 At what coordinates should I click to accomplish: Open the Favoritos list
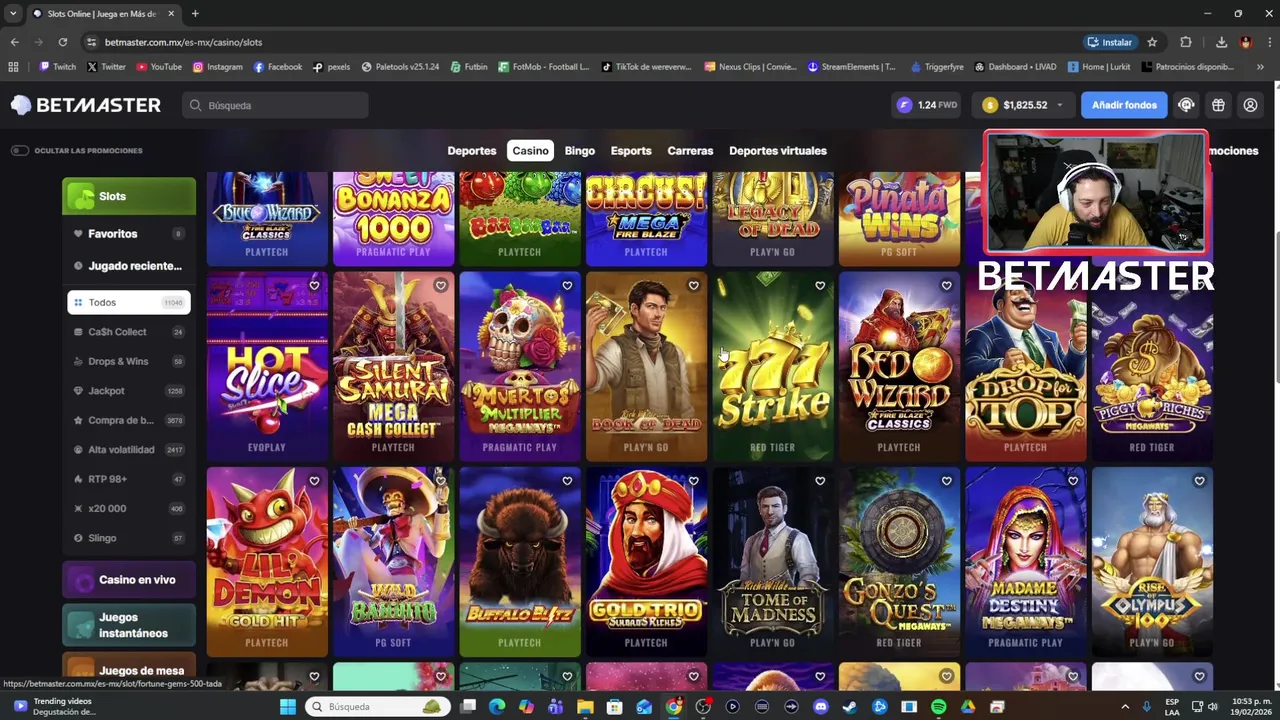[129, 234]
